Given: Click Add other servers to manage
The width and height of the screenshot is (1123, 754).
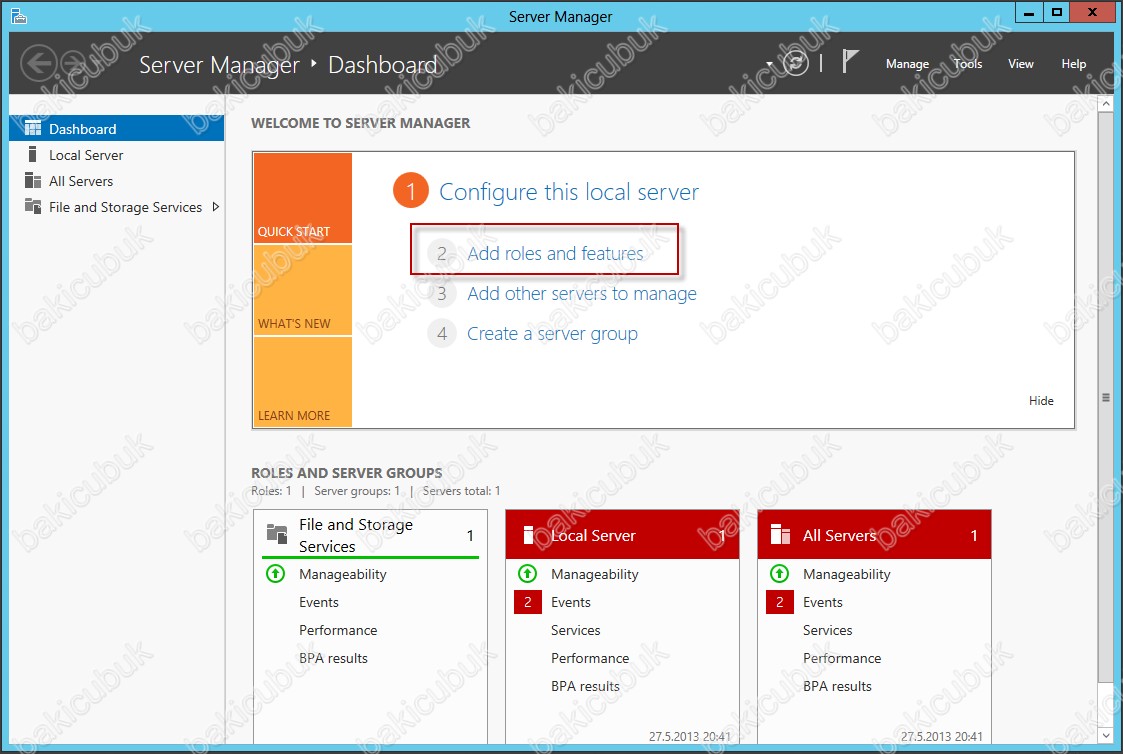Looking at the screenshot, I should pyautogui.click(x=582, y=294).
